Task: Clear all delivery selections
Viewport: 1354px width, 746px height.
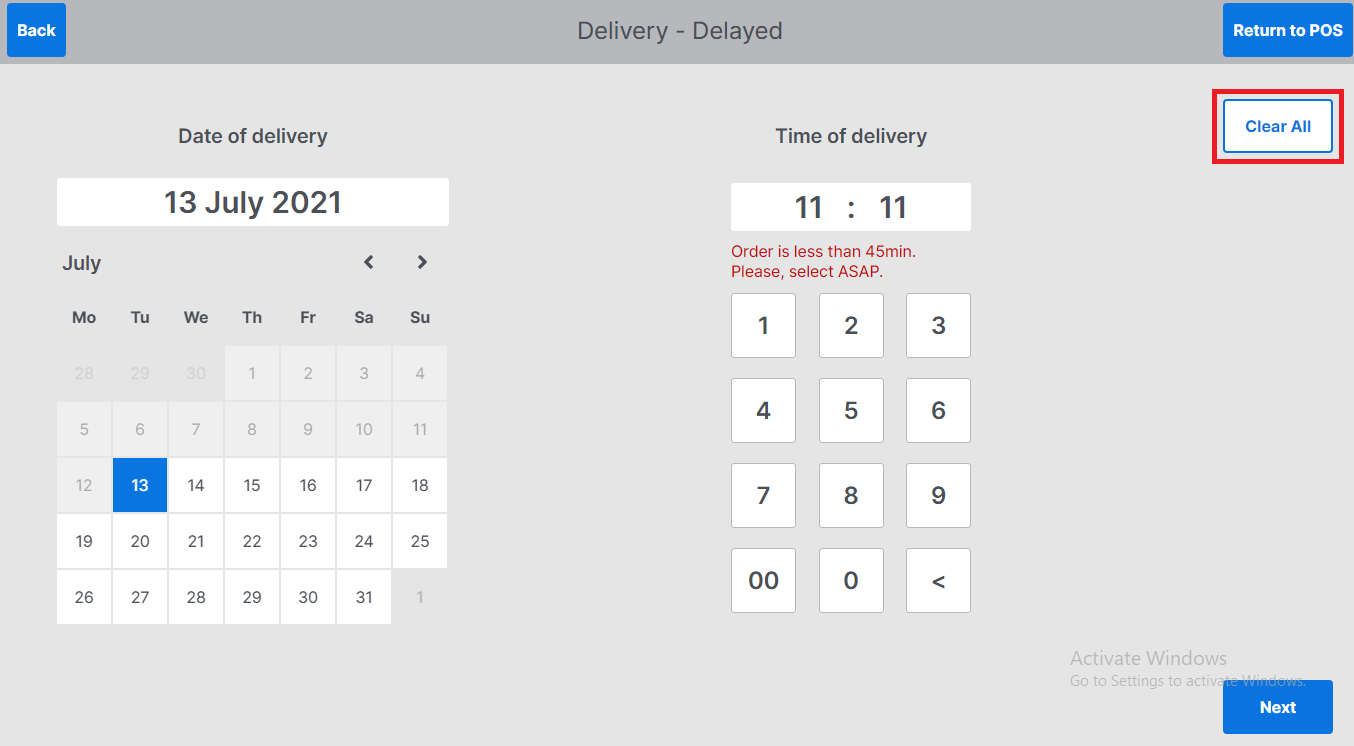Action: pyautogui.click(x=1277, y=126)
